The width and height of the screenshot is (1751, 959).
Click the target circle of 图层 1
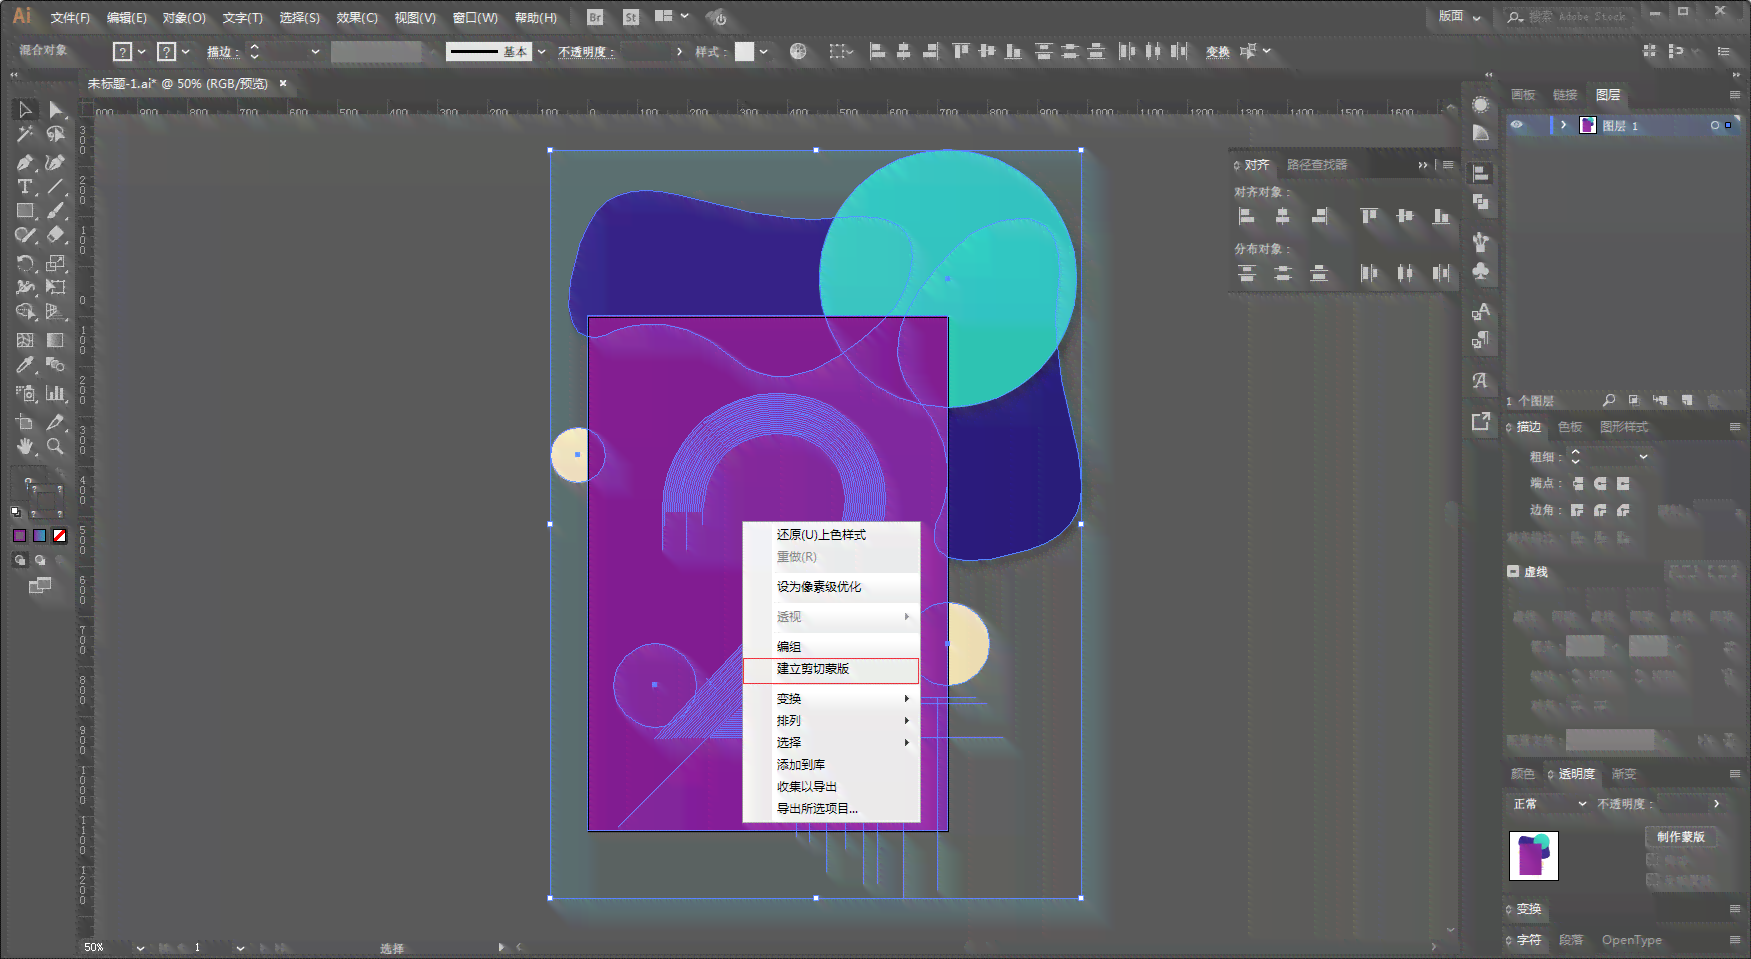tap(1714, 126)
